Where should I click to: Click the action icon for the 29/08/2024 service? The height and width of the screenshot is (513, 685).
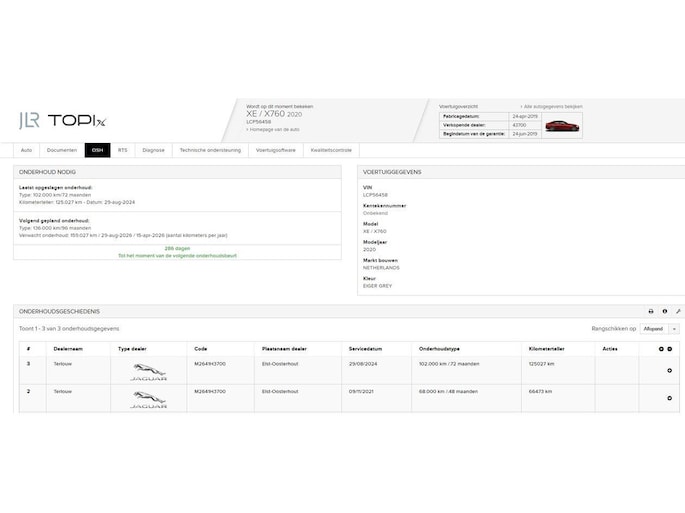tap(669, 371)
